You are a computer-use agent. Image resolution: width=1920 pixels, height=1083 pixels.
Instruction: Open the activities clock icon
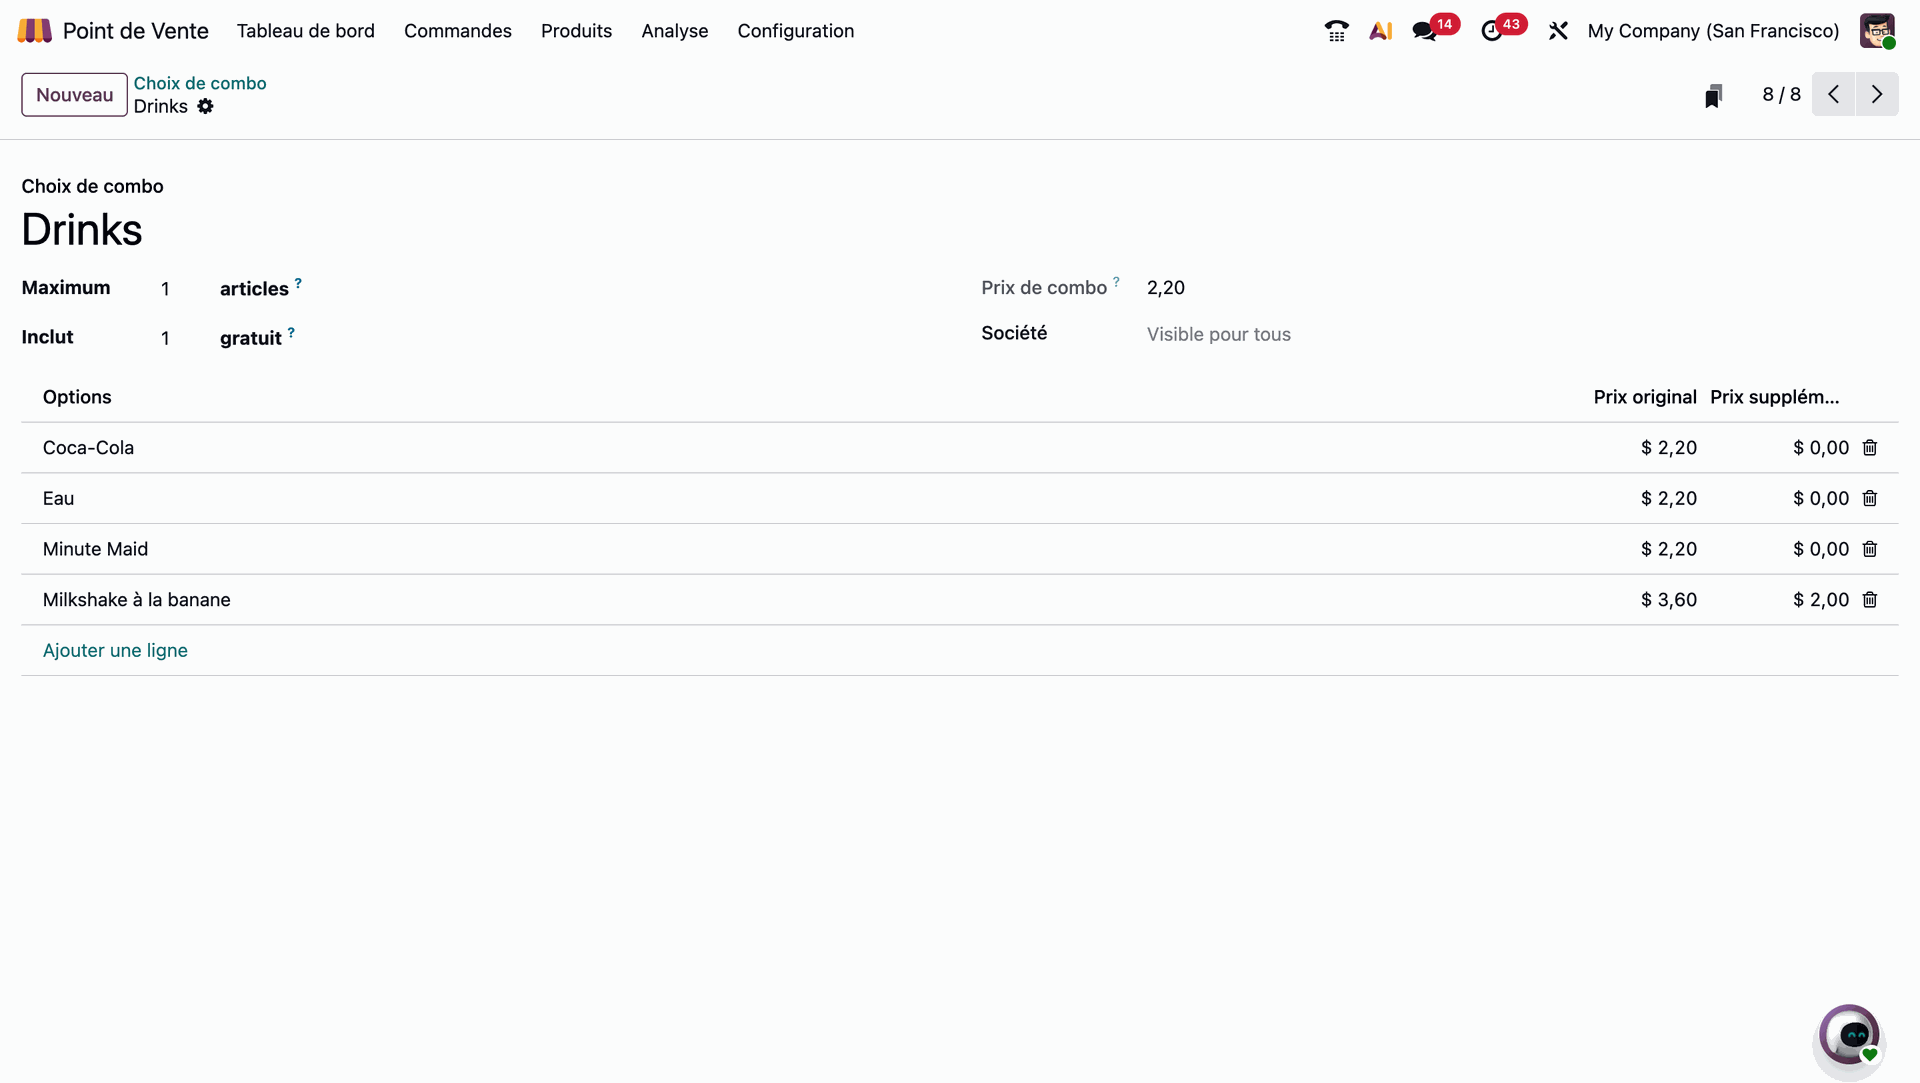(x=1491, y=31)
